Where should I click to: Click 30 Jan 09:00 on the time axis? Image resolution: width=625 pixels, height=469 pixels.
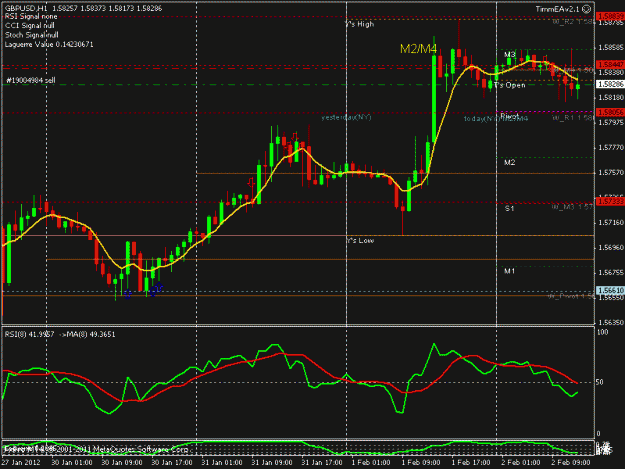click(x=122, y=462)
